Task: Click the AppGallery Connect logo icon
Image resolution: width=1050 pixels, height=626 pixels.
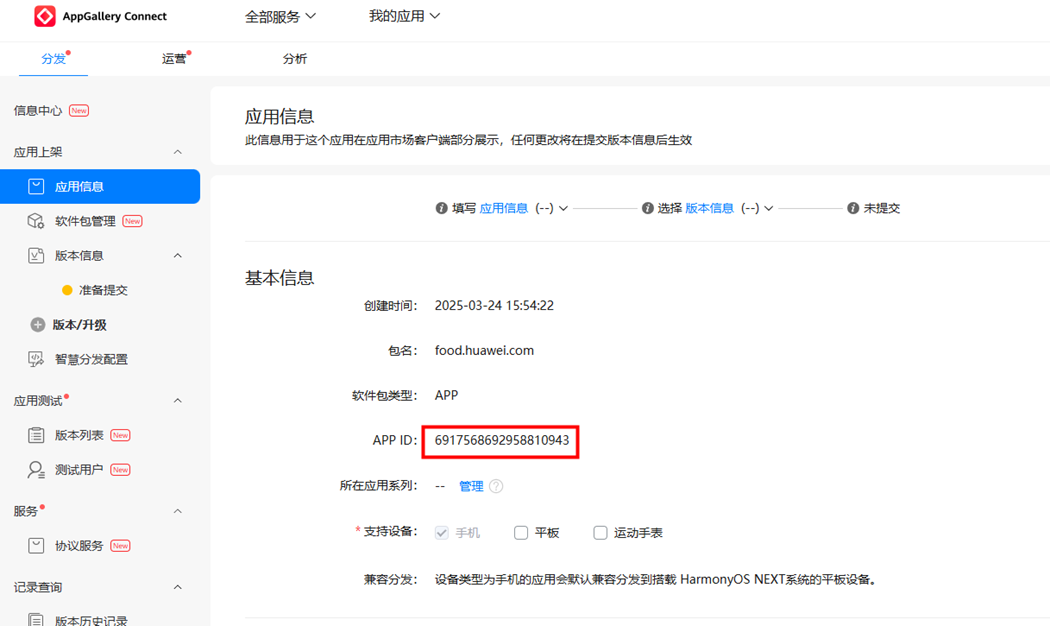Action: coord(45,16)
